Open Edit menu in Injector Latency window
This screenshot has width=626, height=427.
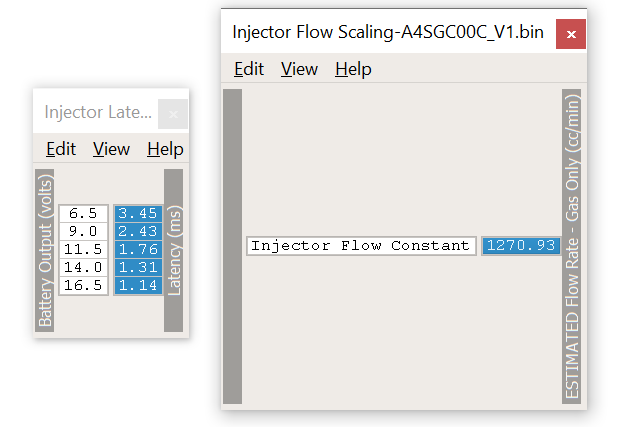(61, 149)
